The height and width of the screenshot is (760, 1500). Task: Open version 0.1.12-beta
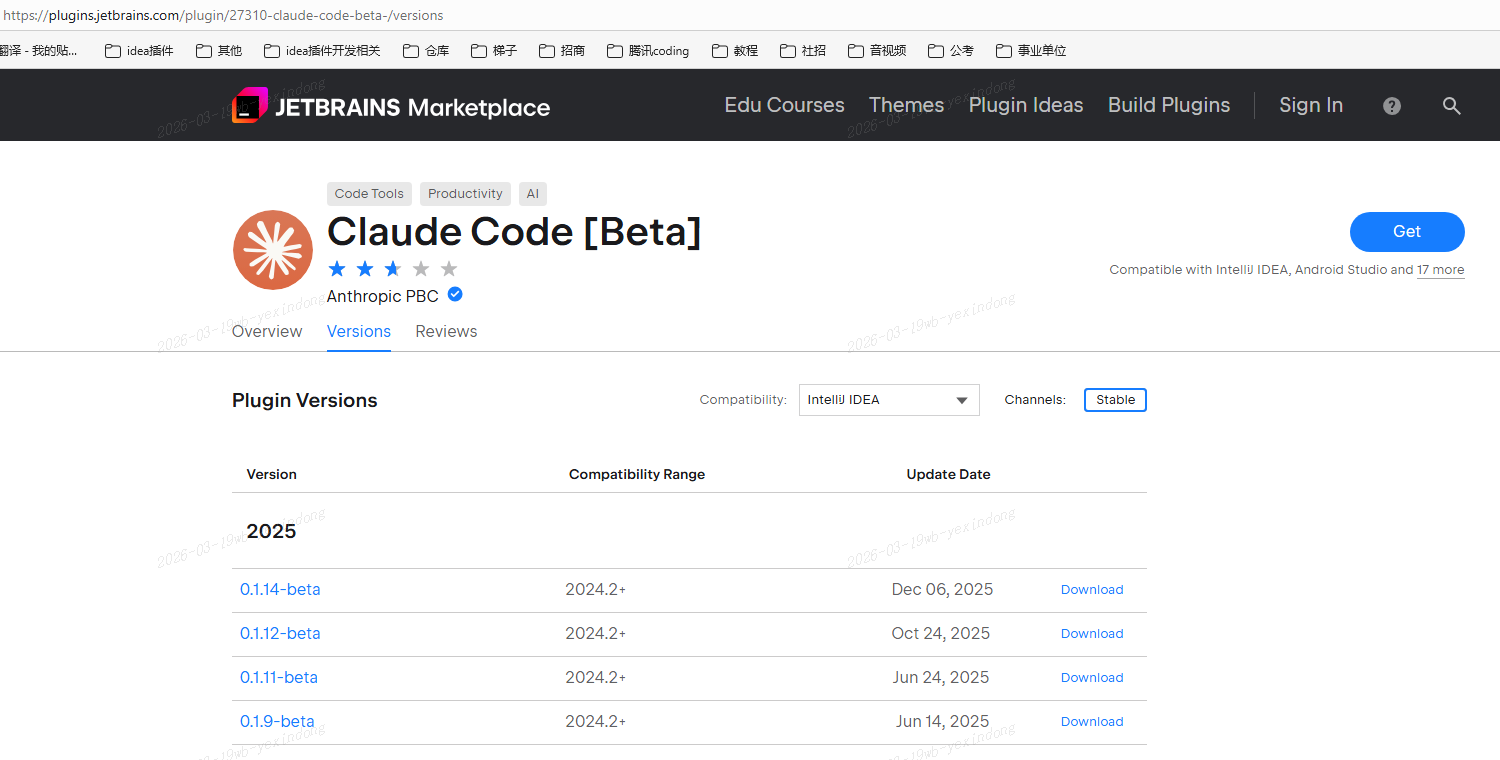(x=280, y=634)
